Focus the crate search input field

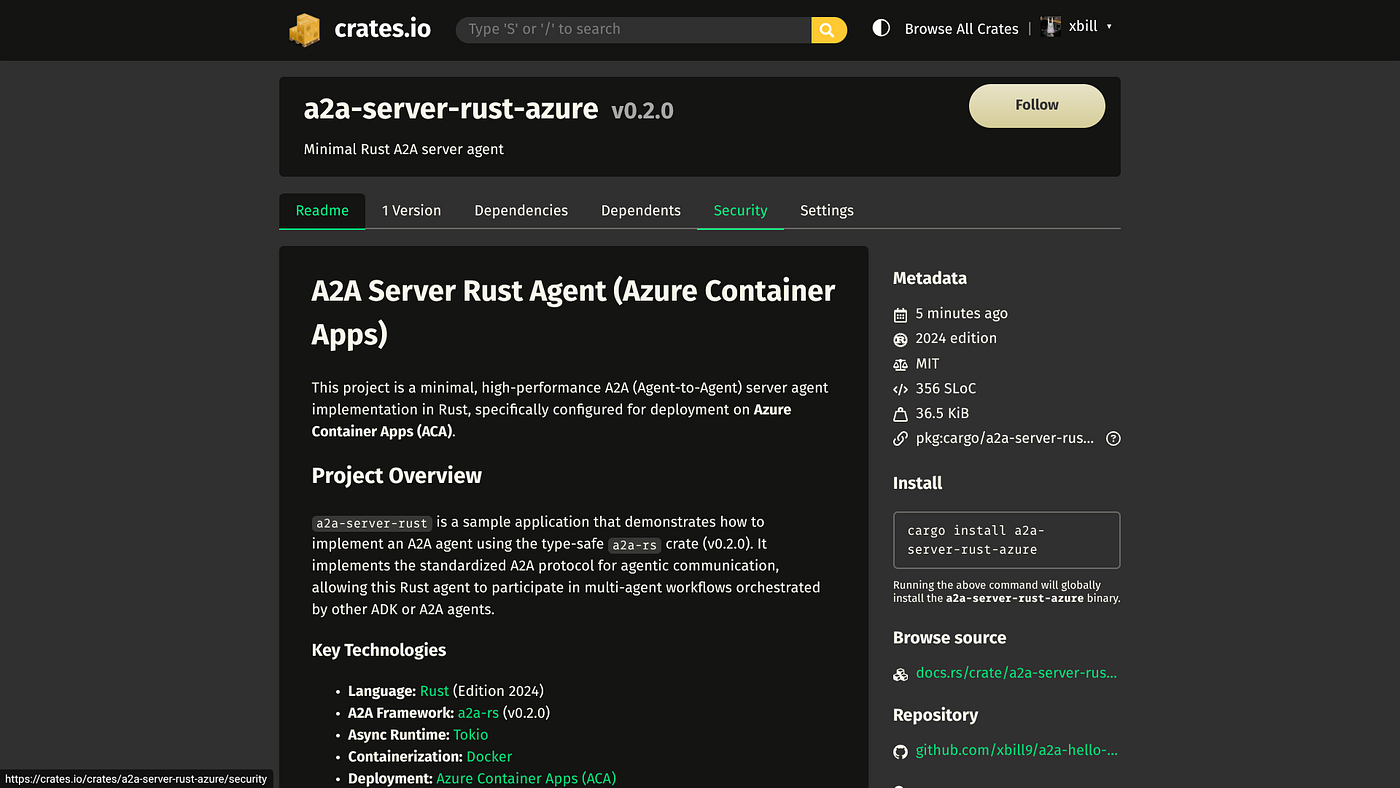tap(634, 30)
